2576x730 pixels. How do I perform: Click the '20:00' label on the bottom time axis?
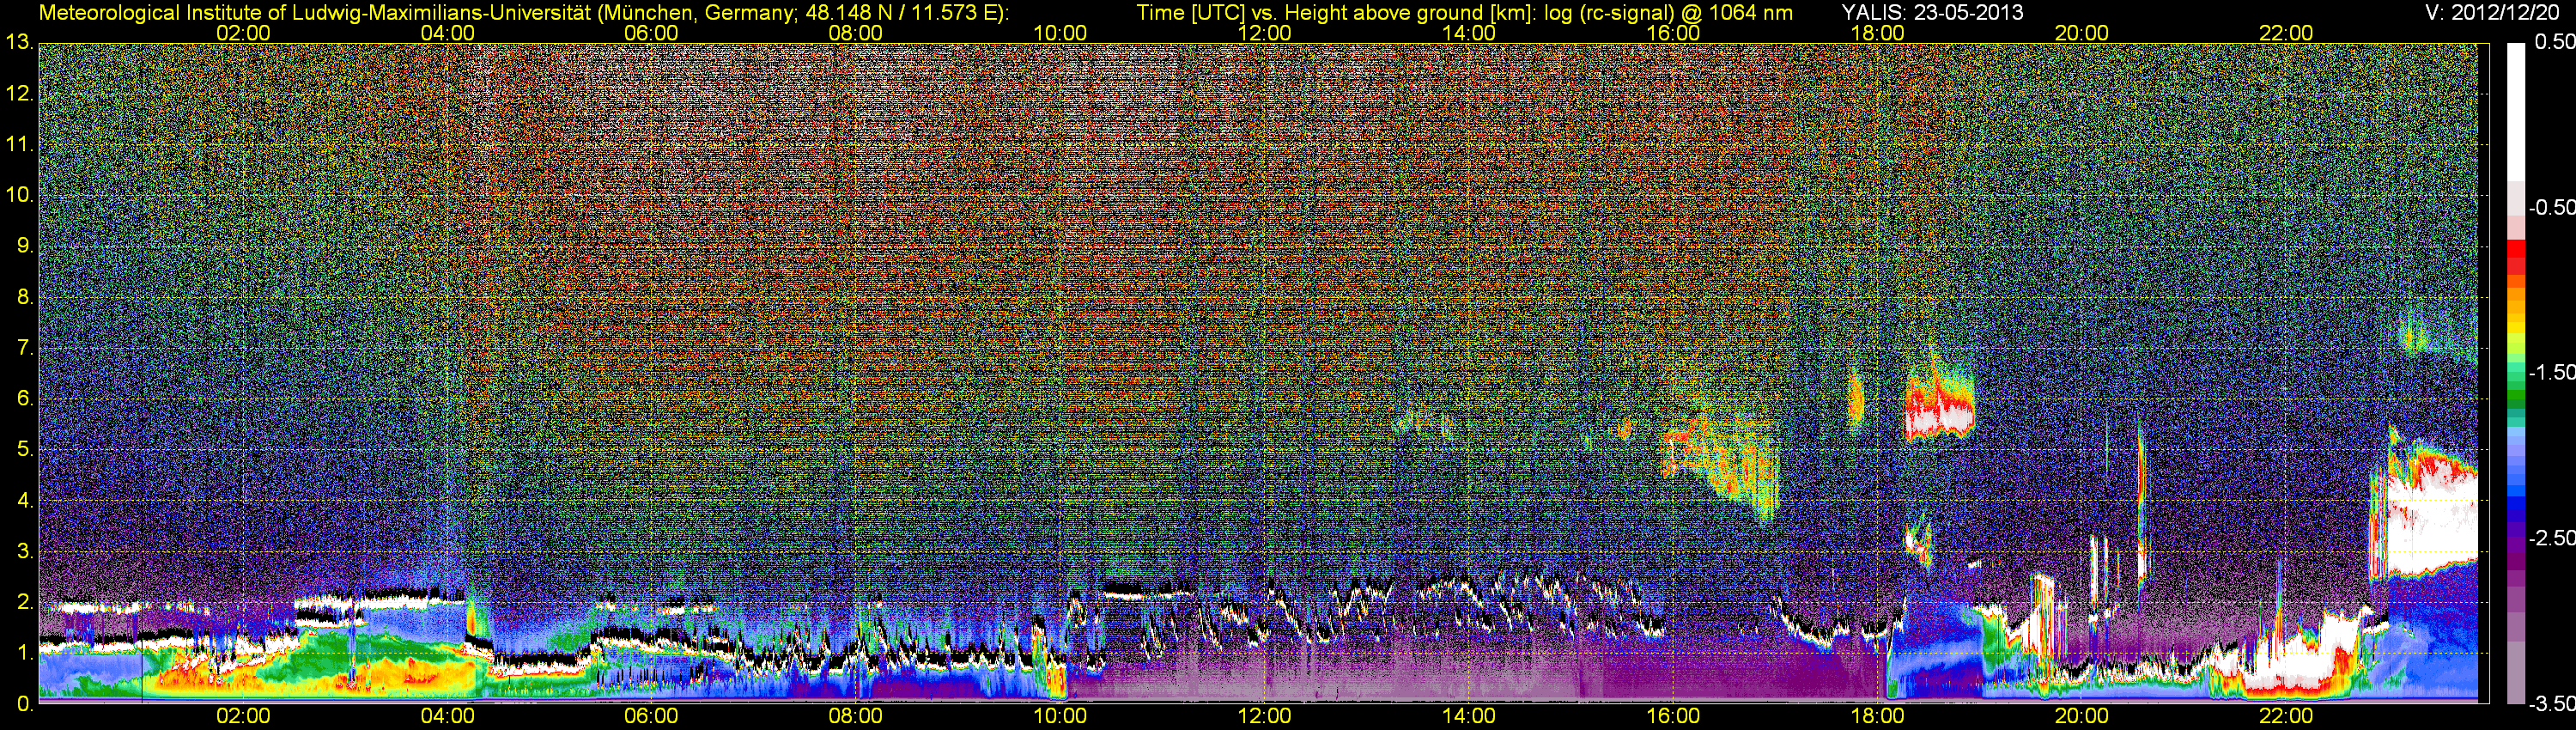click(2082, 716)
